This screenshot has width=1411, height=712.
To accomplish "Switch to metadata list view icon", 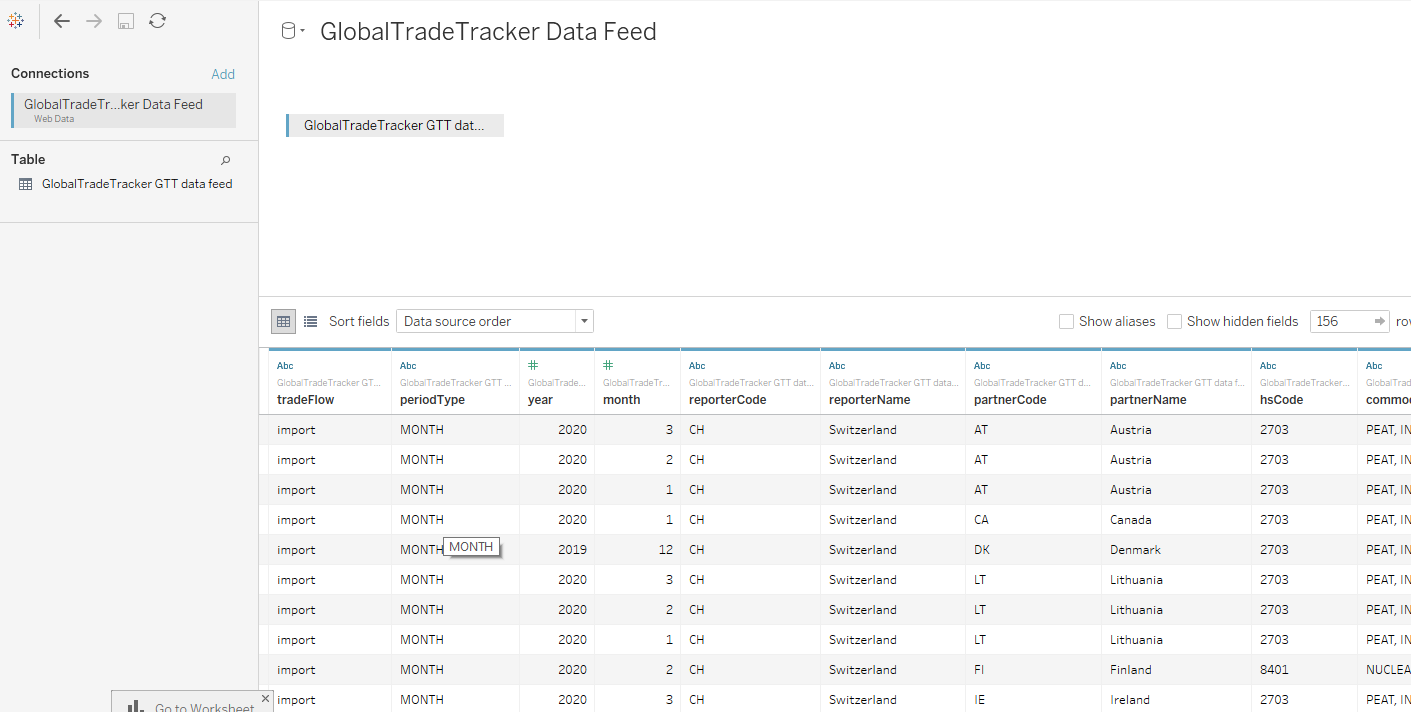I will click(310, 321).
